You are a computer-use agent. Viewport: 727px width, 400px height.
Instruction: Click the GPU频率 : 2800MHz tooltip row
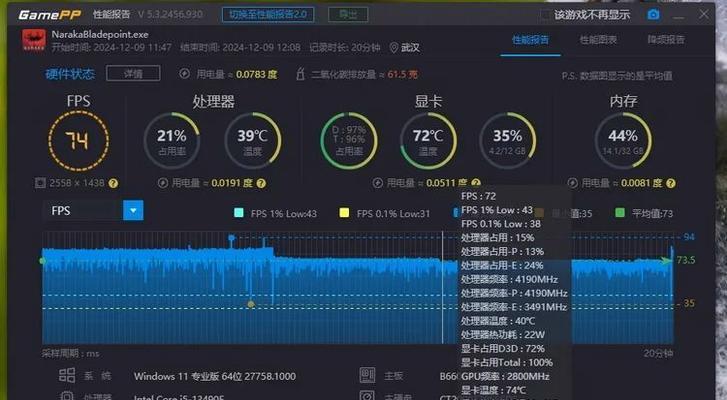505,376
